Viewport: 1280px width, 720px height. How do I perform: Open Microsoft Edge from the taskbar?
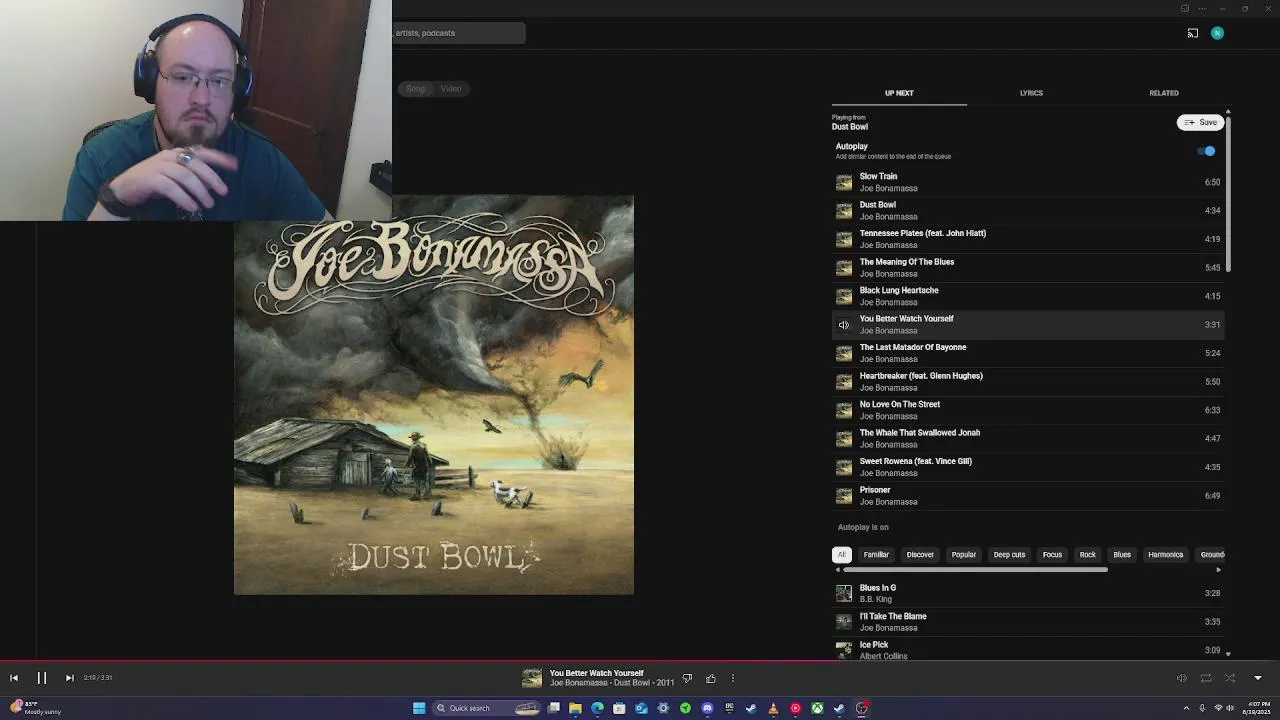pos(597,708)
